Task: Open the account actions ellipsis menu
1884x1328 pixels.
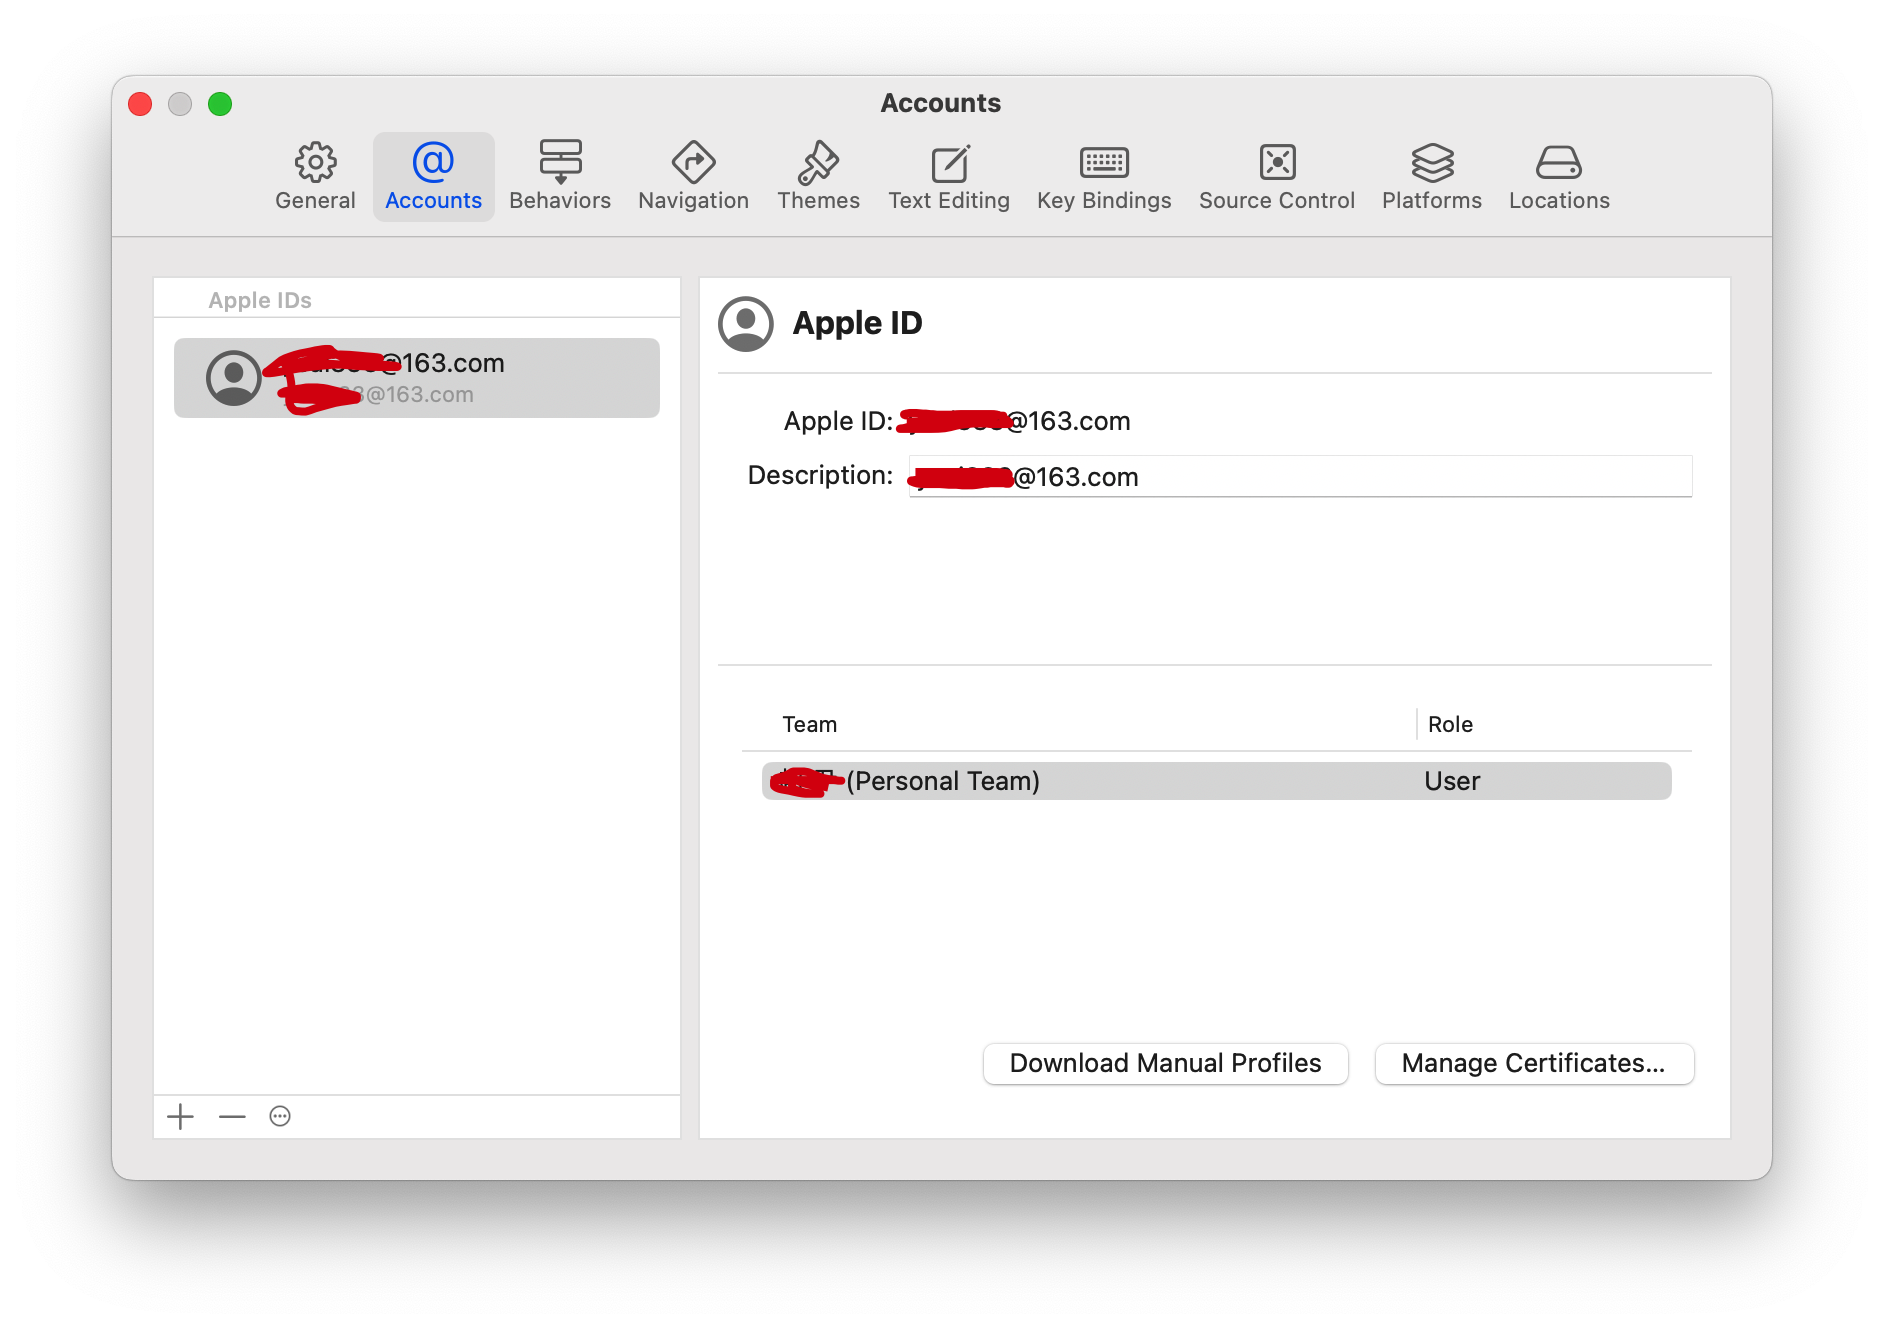Action: [280, 1116]
